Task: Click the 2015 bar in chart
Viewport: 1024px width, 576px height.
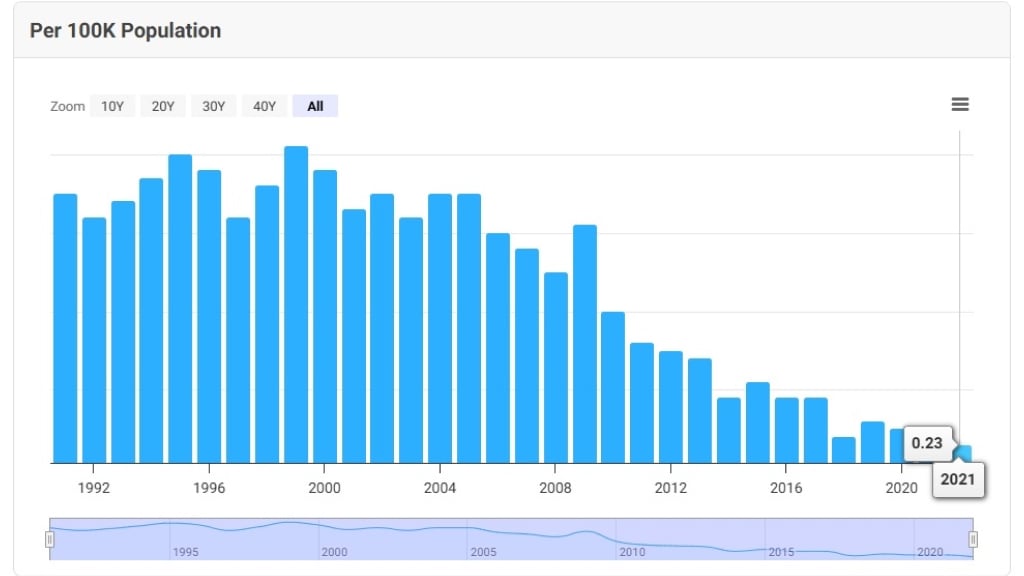Action: coord(758,423)
